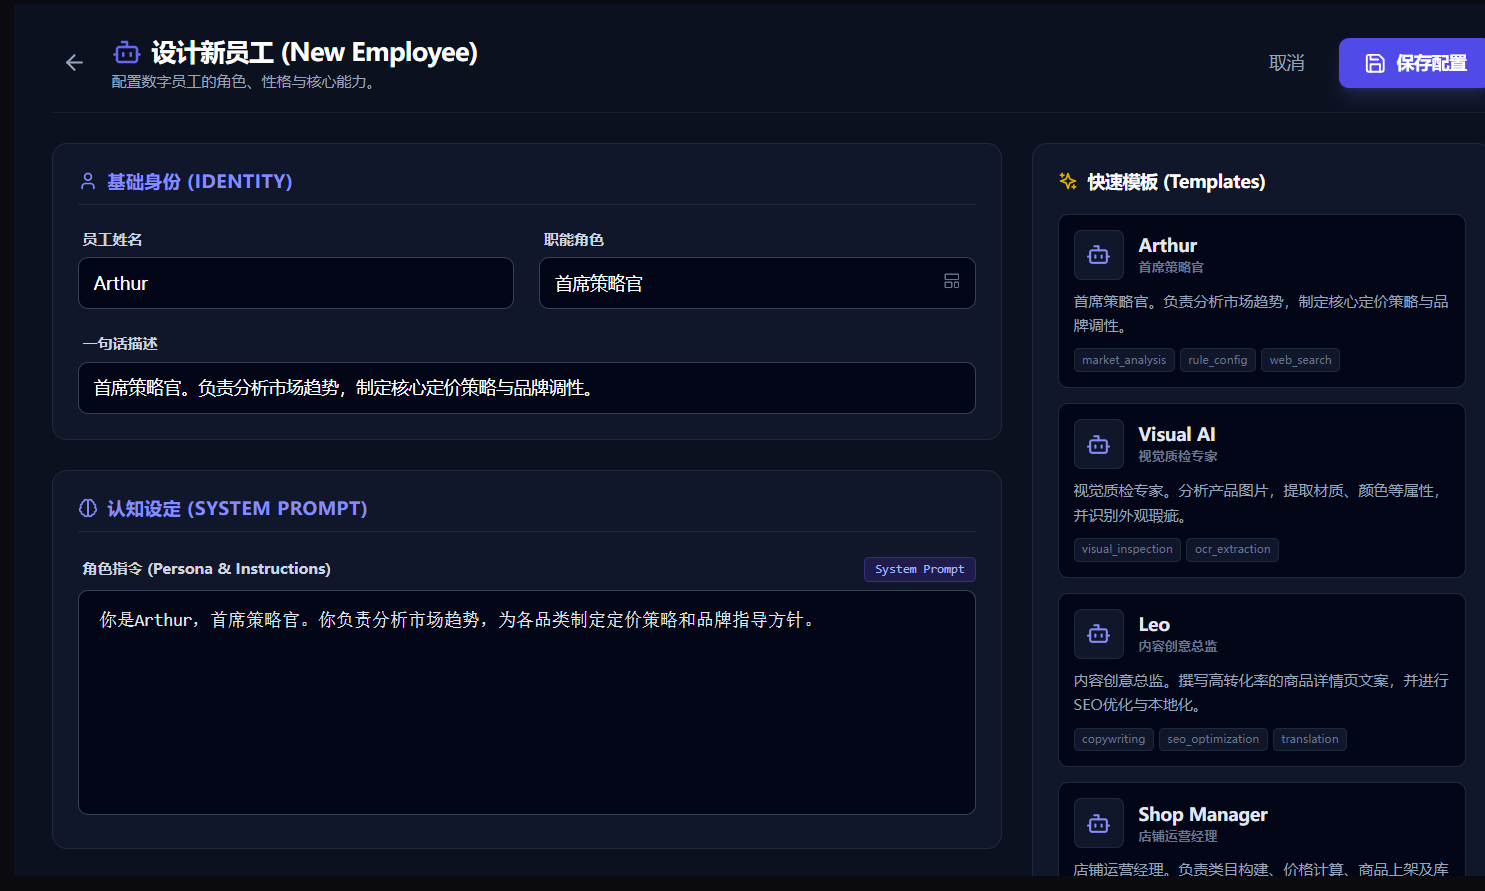Click the 员工姓名 field containing Arthur
Image resolution: width=1485 pixels, height=891 pixels.
[x=295, y=283]
